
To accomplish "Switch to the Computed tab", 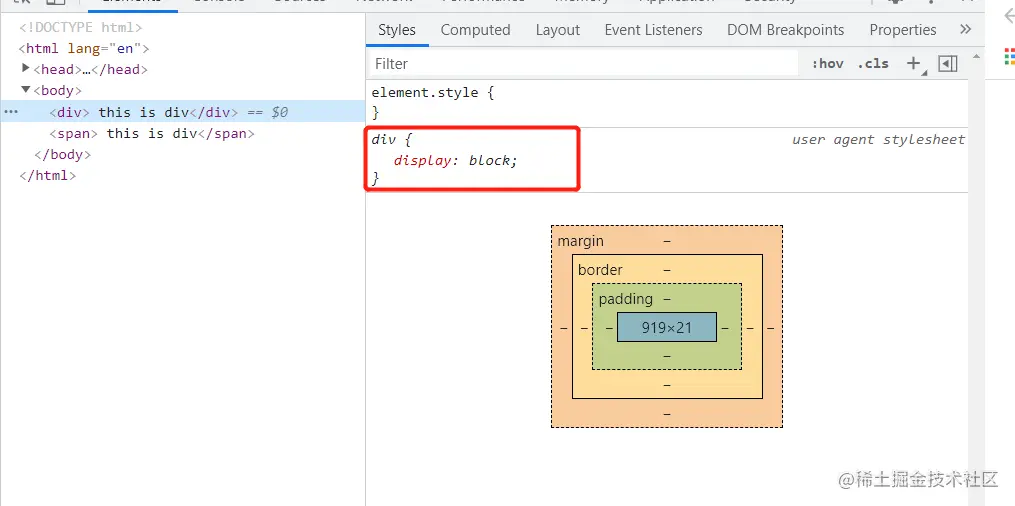I will pyautogui.click(x=475, y=30).
